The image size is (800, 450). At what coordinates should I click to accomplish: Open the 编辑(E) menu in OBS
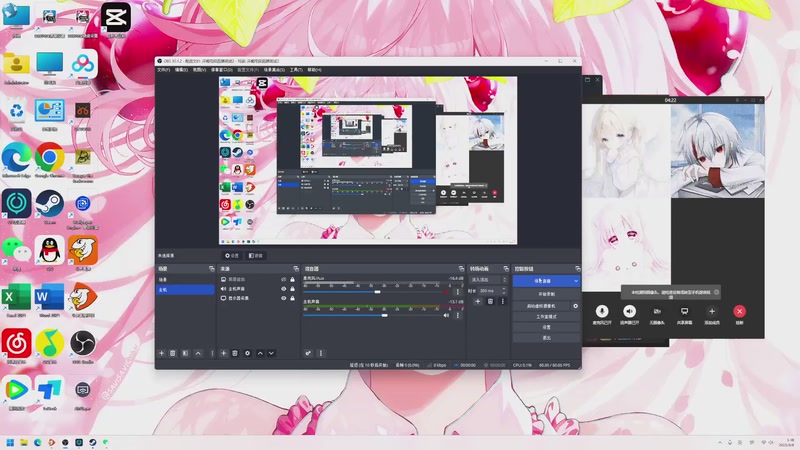pos(181,70)
